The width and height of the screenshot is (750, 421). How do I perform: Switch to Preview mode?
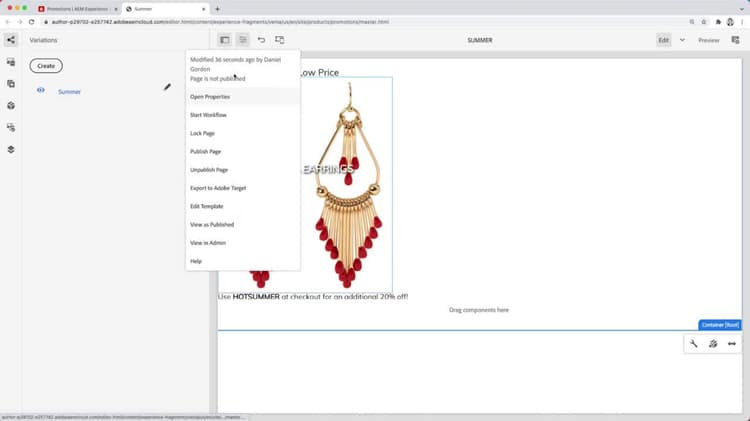click(x=708, y=40)
